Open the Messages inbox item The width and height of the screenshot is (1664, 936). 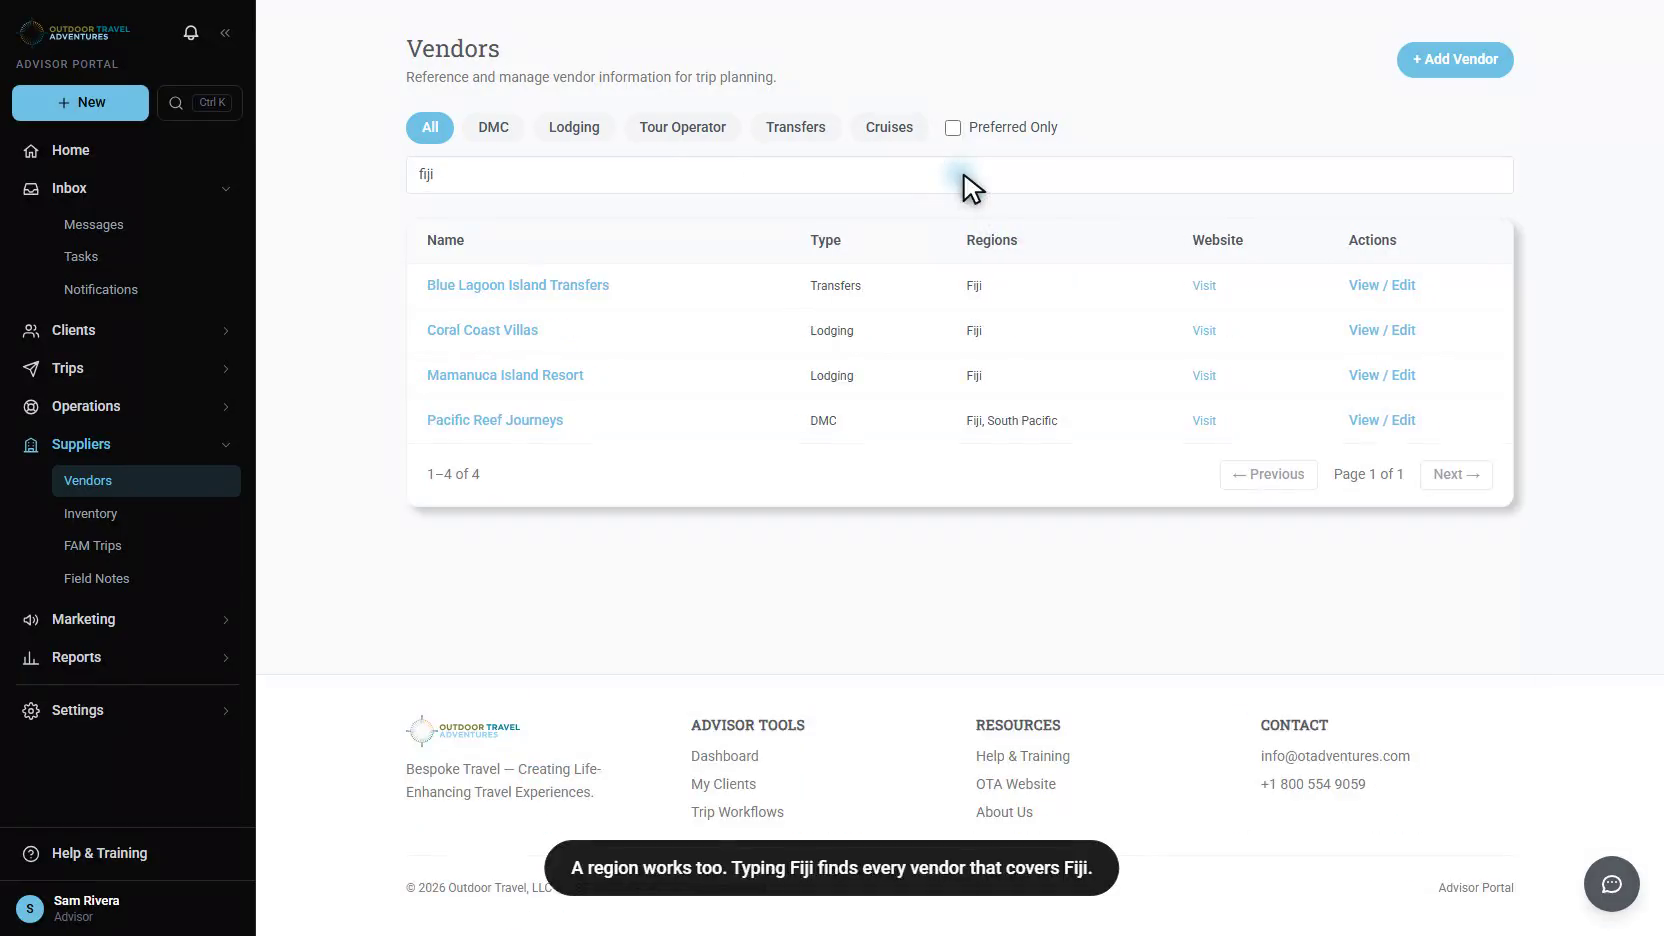pyautogui.click(x=94, y=225)
